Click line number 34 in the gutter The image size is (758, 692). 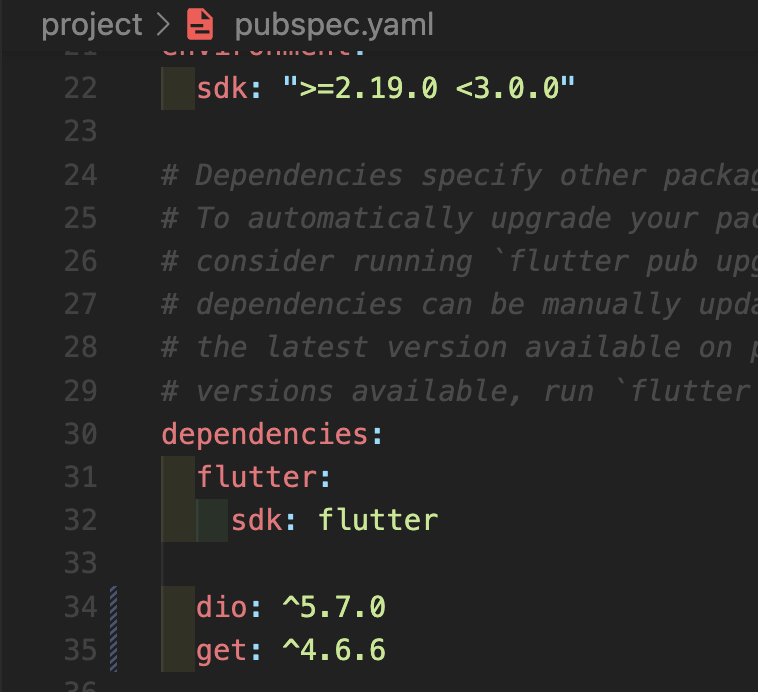click(80, 607)
